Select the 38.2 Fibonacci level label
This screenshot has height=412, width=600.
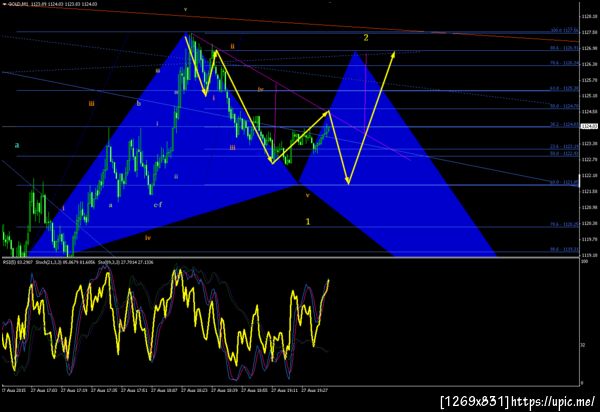coord(564,124)
